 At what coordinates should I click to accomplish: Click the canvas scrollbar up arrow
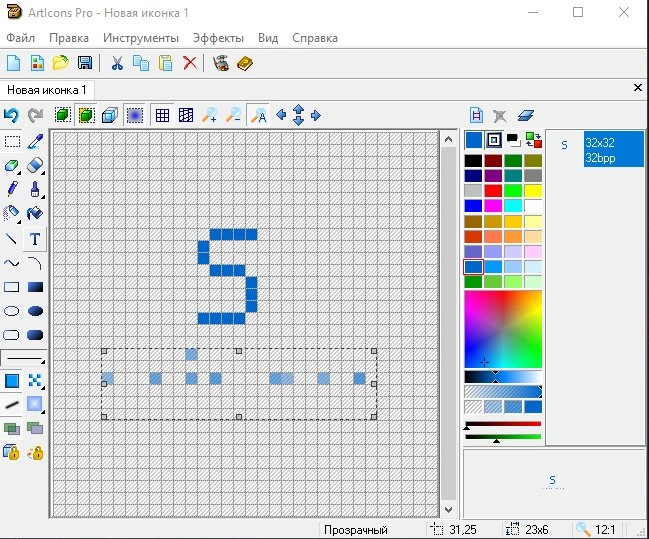pyautogui.click(x=448, y=140)
